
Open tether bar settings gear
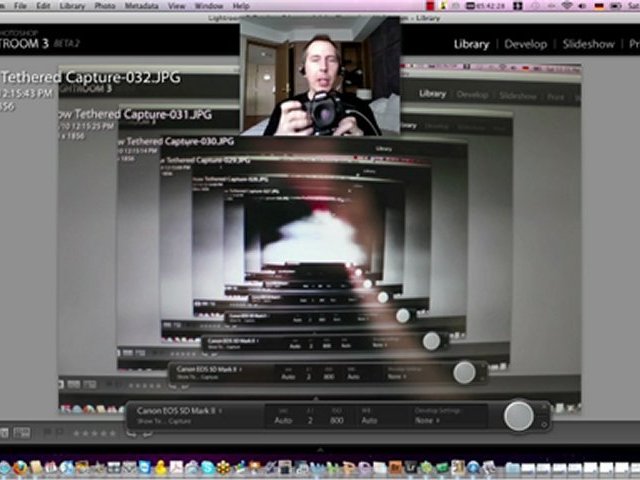(x=545, y=423)
